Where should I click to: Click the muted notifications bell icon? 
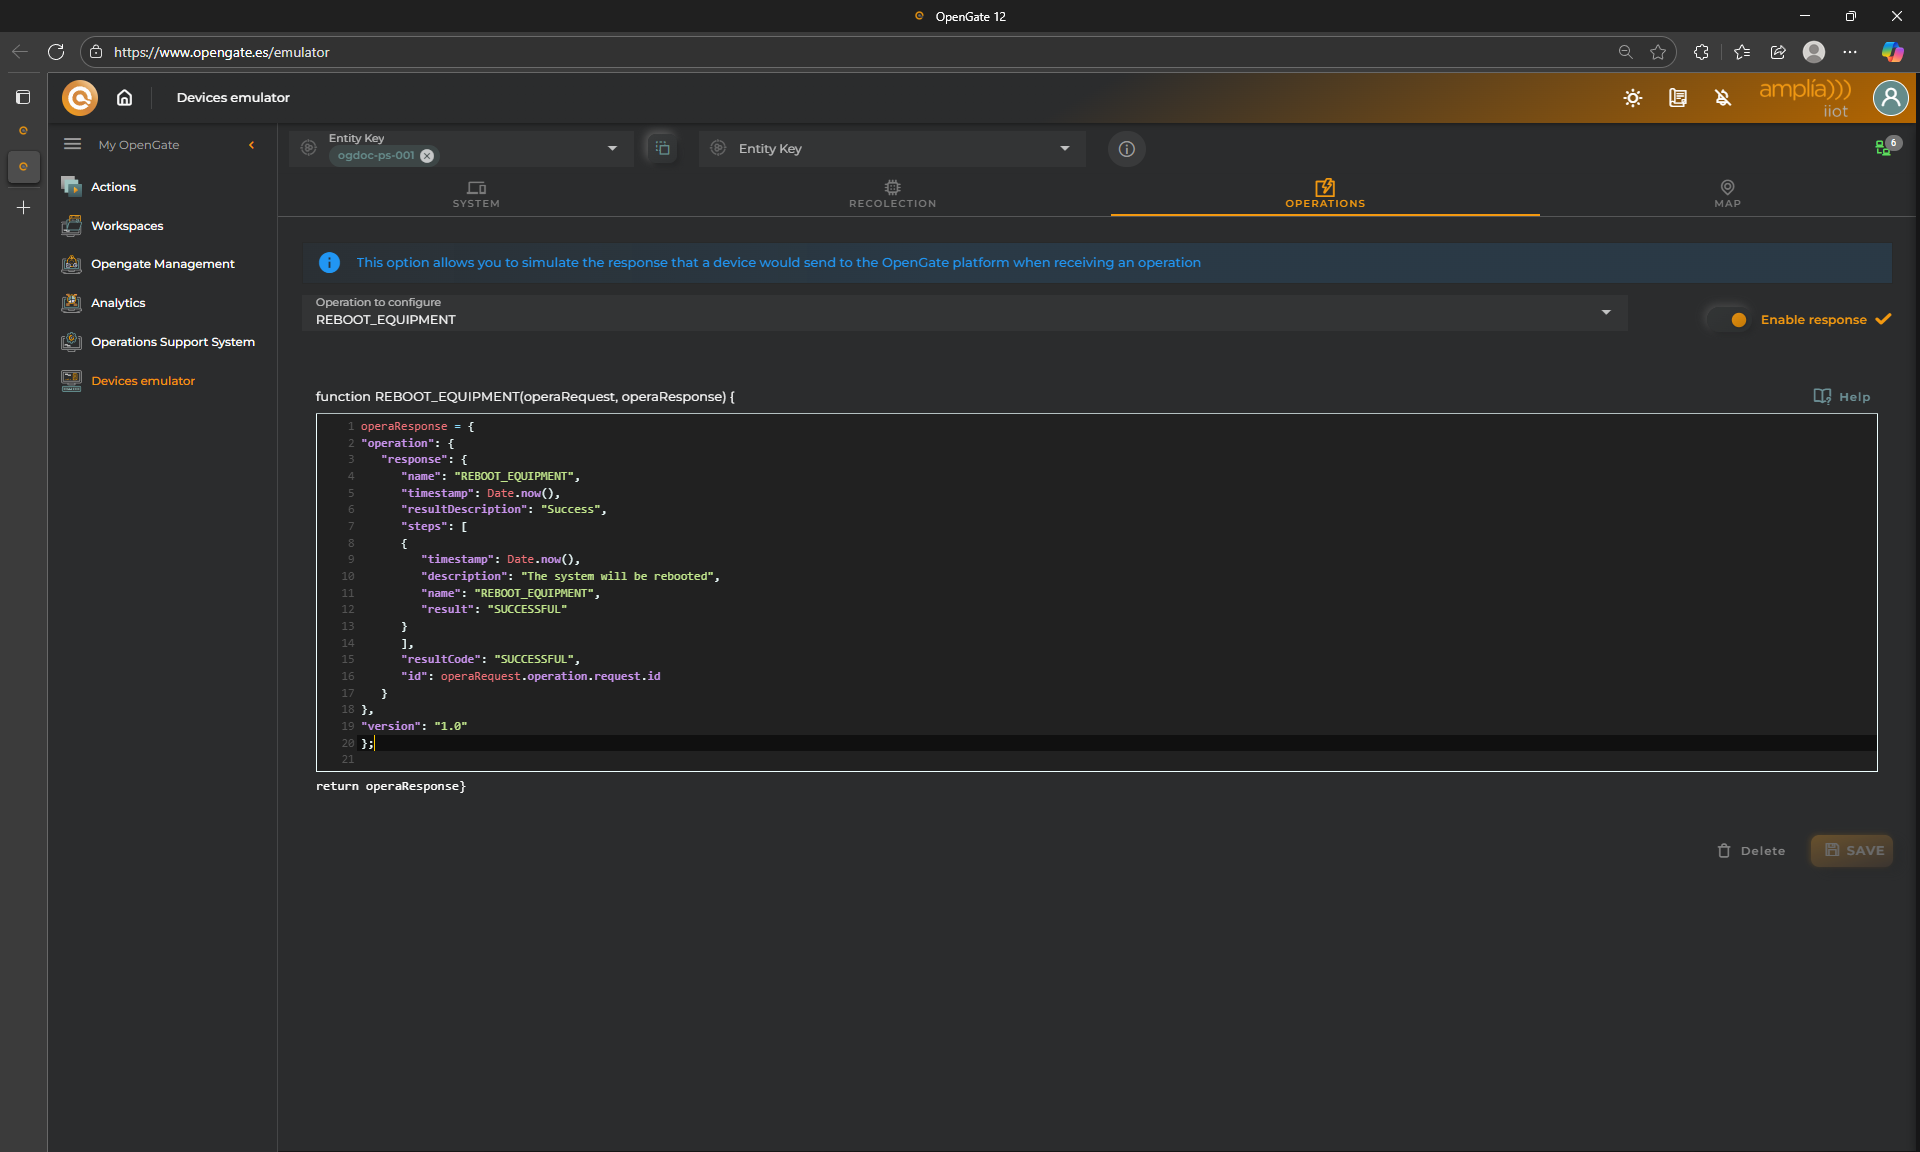click(1723, 98)
